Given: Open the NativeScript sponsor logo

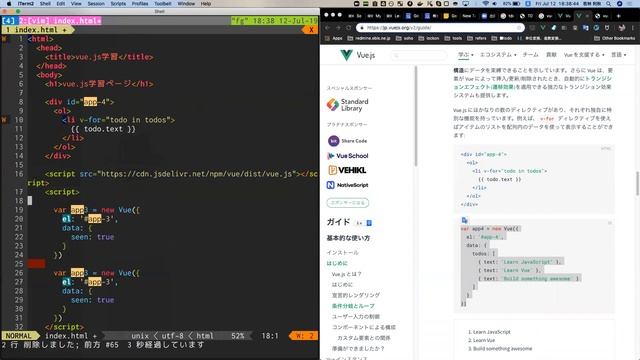Looking at the screenshot, I should (348, 185).
